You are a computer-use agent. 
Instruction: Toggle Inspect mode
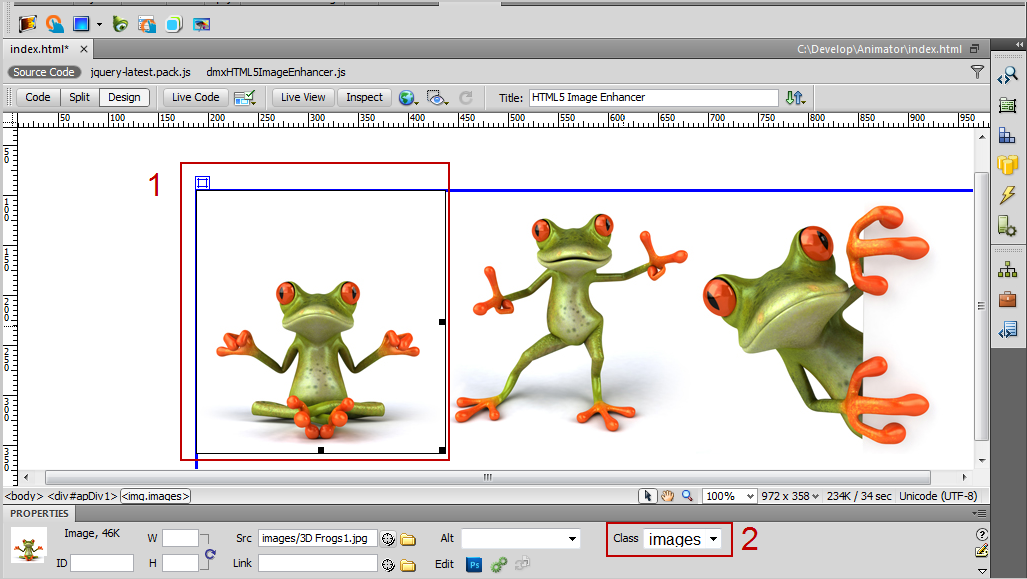pyautogui.click(x=364, y=98)
